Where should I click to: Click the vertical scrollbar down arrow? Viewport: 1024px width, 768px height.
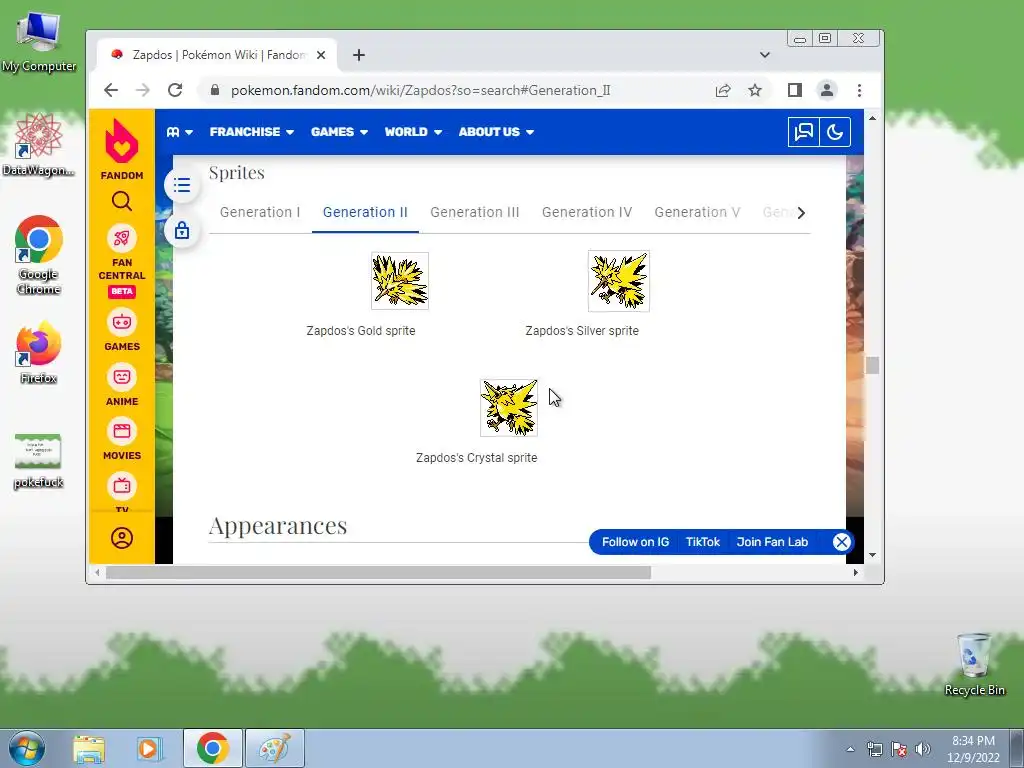[872, 555]
